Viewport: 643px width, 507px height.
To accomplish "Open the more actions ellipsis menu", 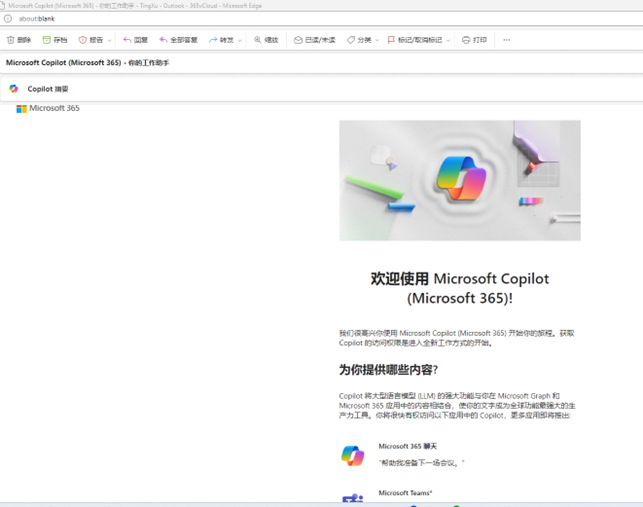I will pos(507,40).
